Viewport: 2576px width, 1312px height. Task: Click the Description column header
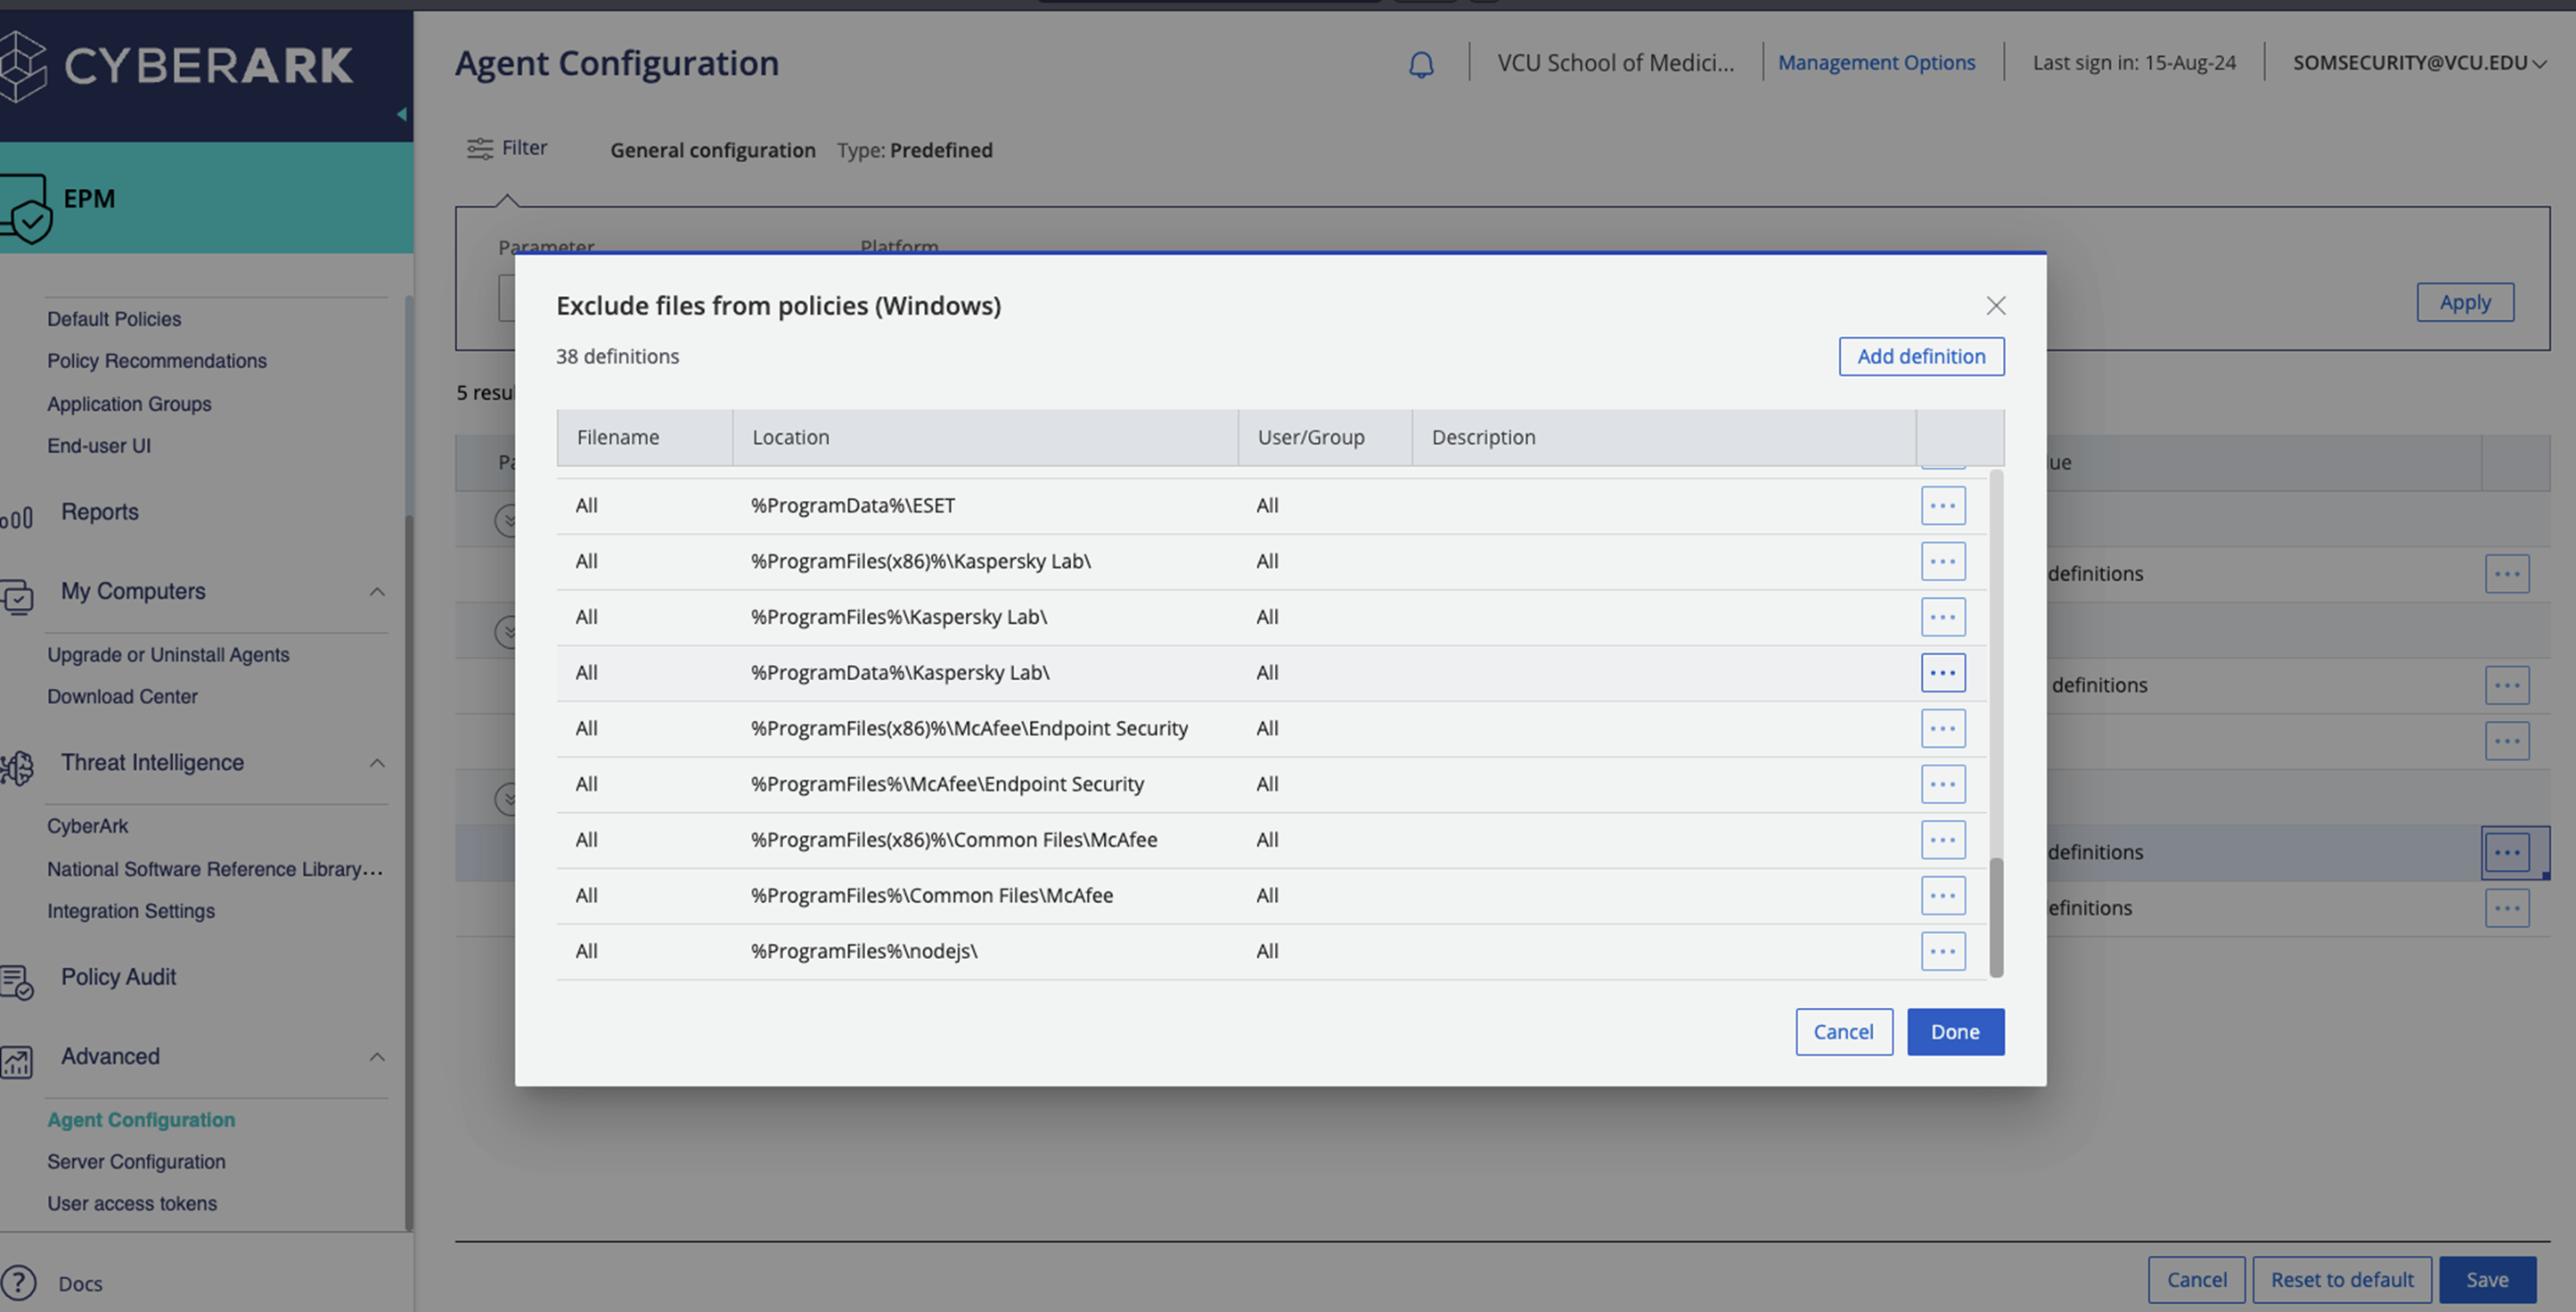point(1664,437)
